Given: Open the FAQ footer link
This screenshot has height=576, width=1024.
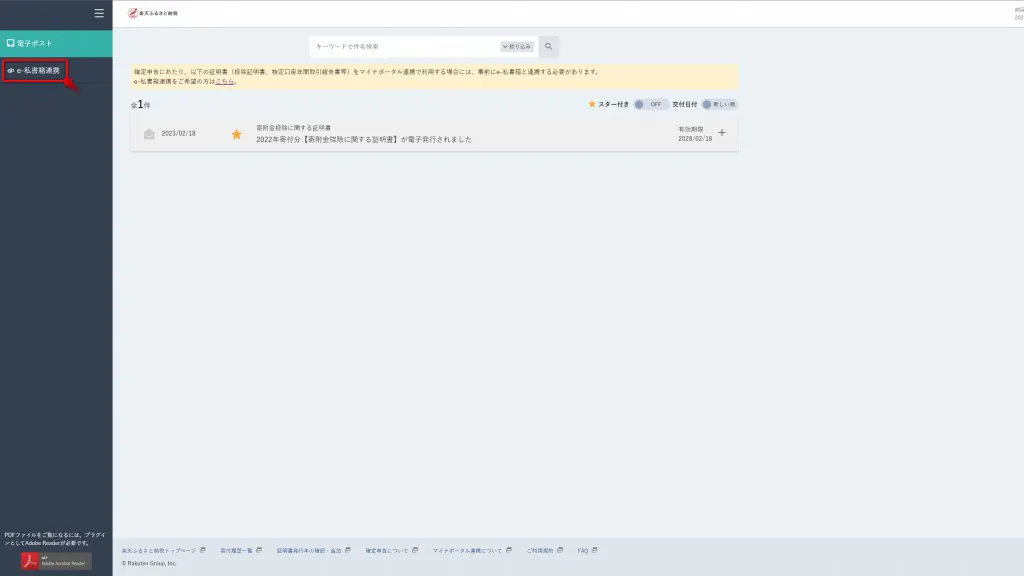Looking at the screenshot, I should pyautogui.click(x=583, y=550).
